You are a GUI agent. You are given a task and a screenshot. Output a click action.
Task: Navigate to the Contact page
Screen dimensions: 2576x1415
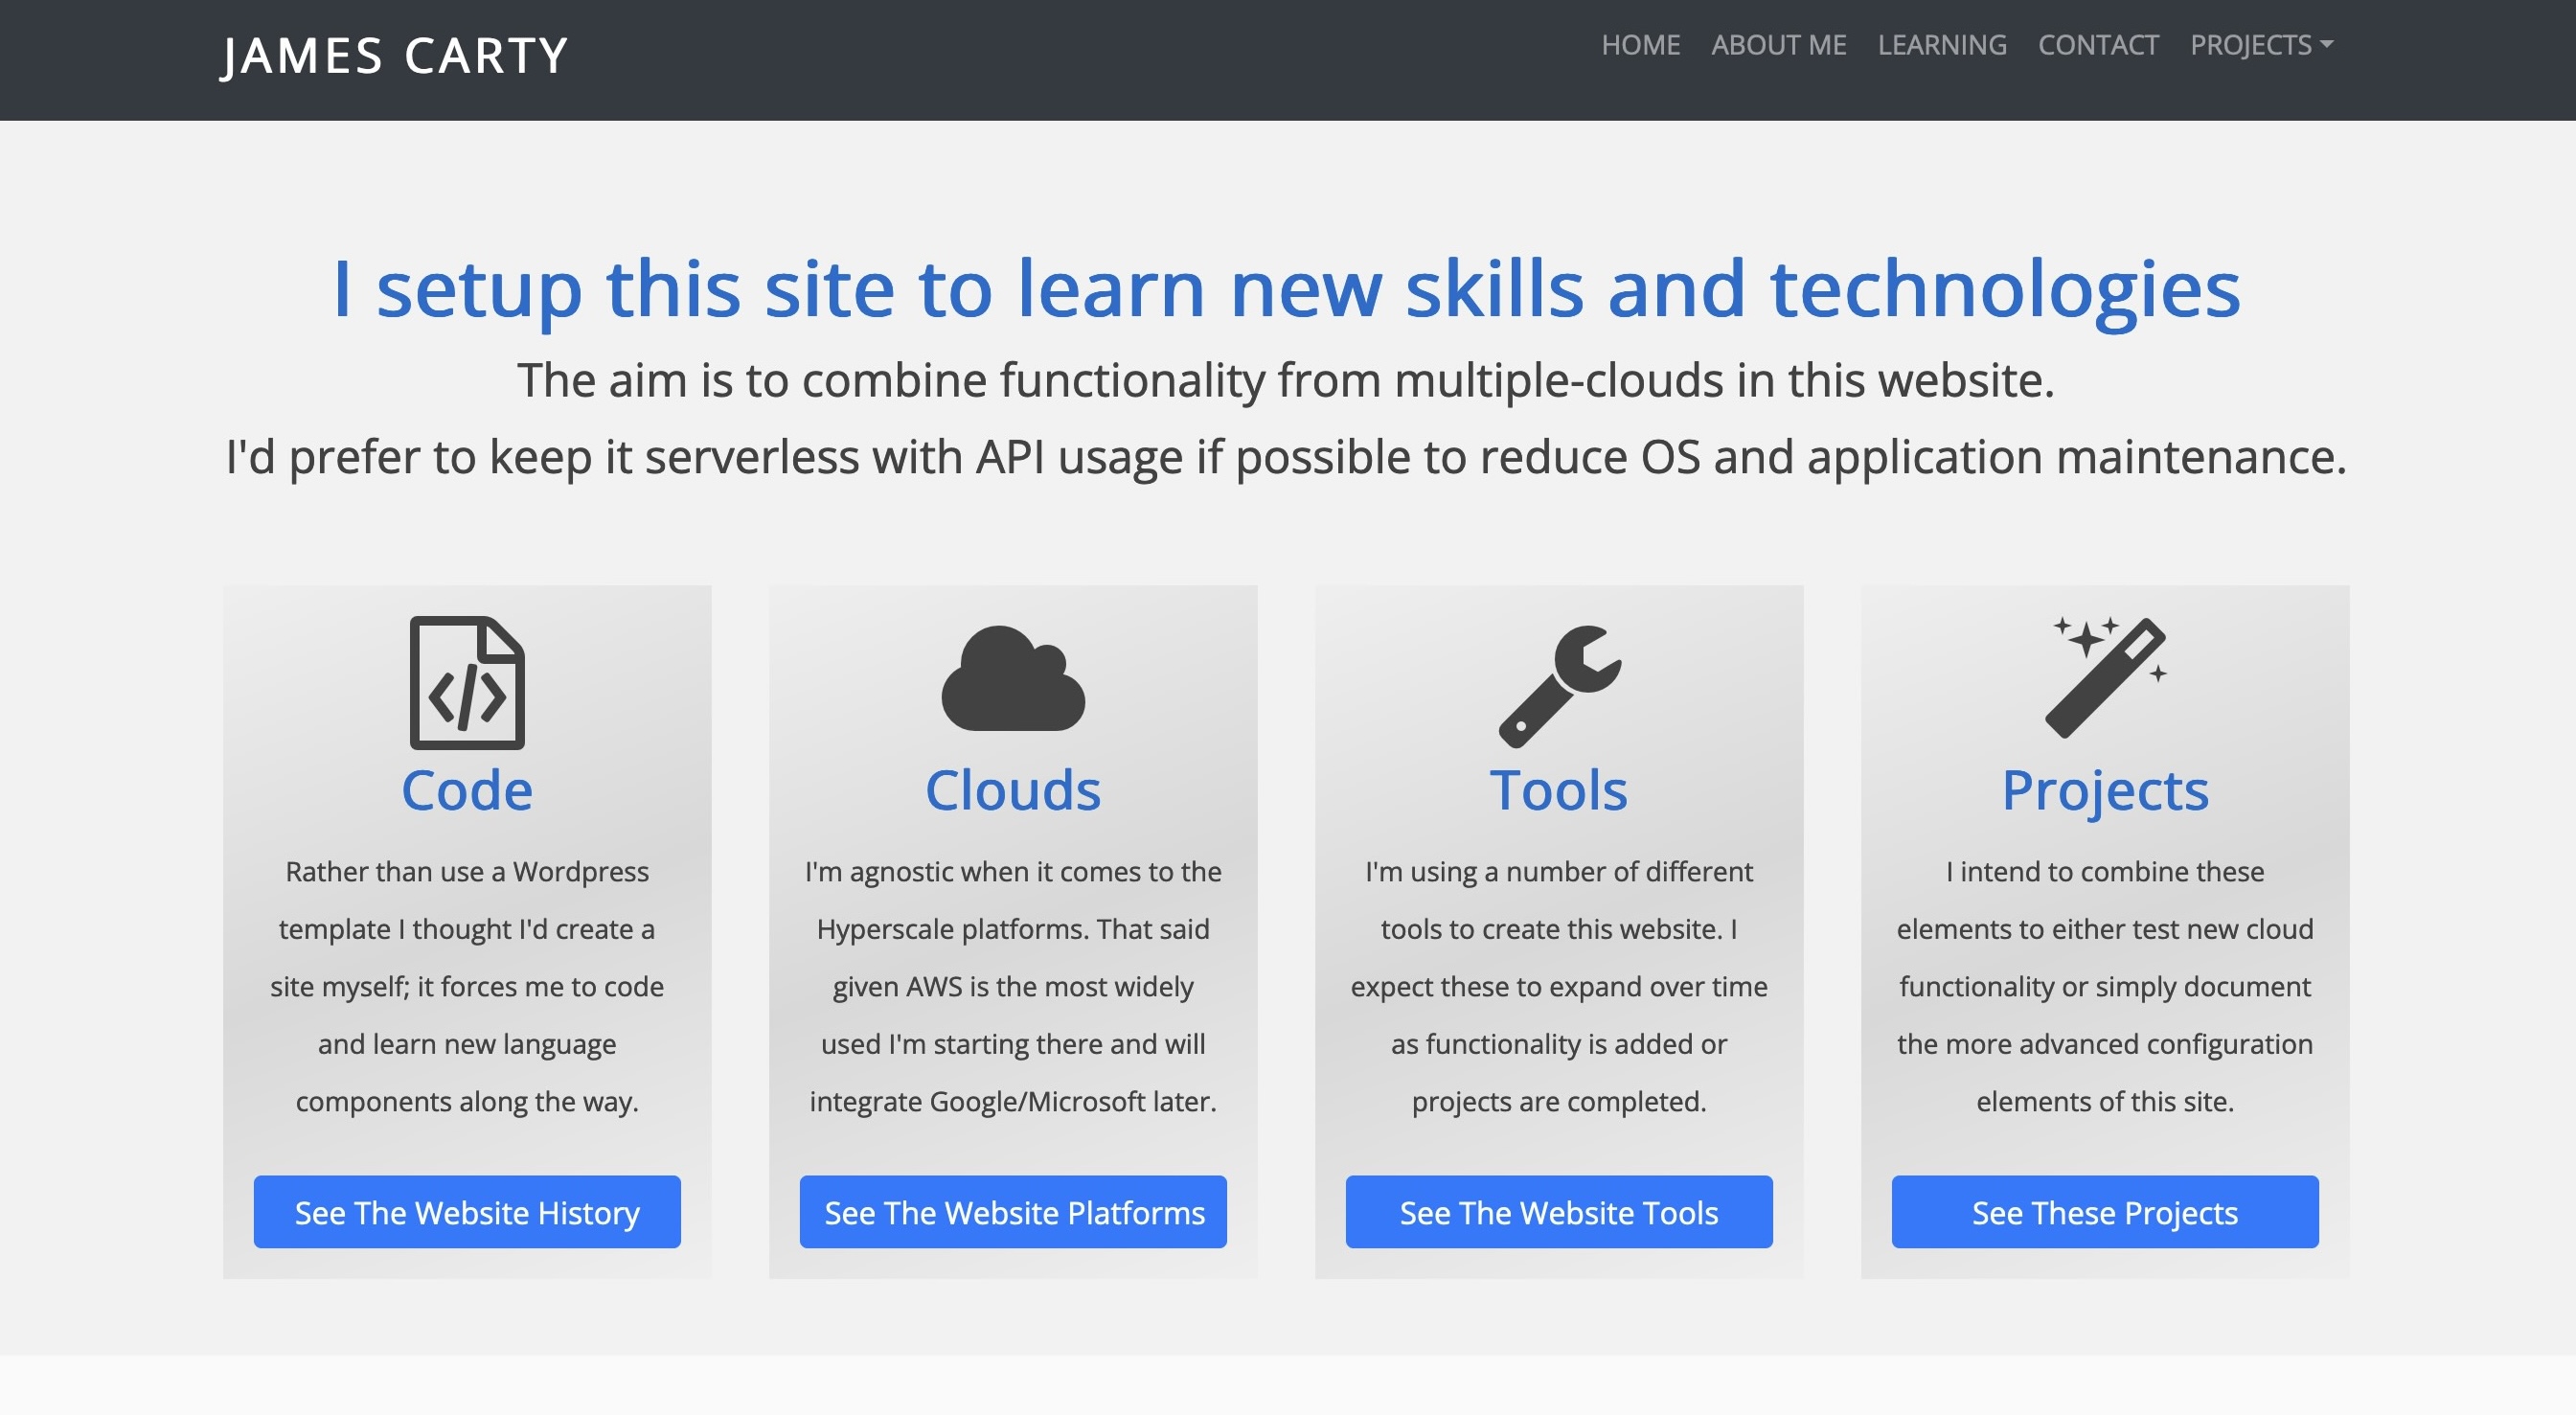click(x=2098, y=45)
